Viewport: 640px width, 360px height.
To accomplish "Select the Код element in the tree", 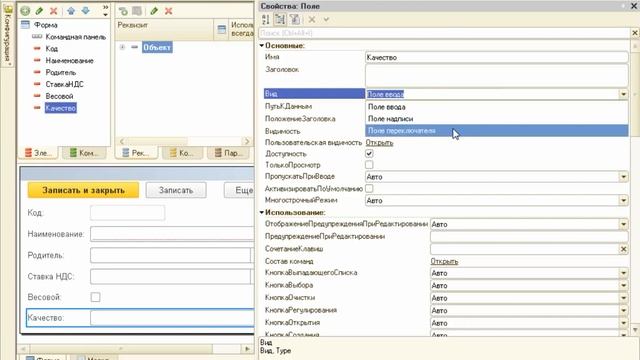I will coord(51,49).
